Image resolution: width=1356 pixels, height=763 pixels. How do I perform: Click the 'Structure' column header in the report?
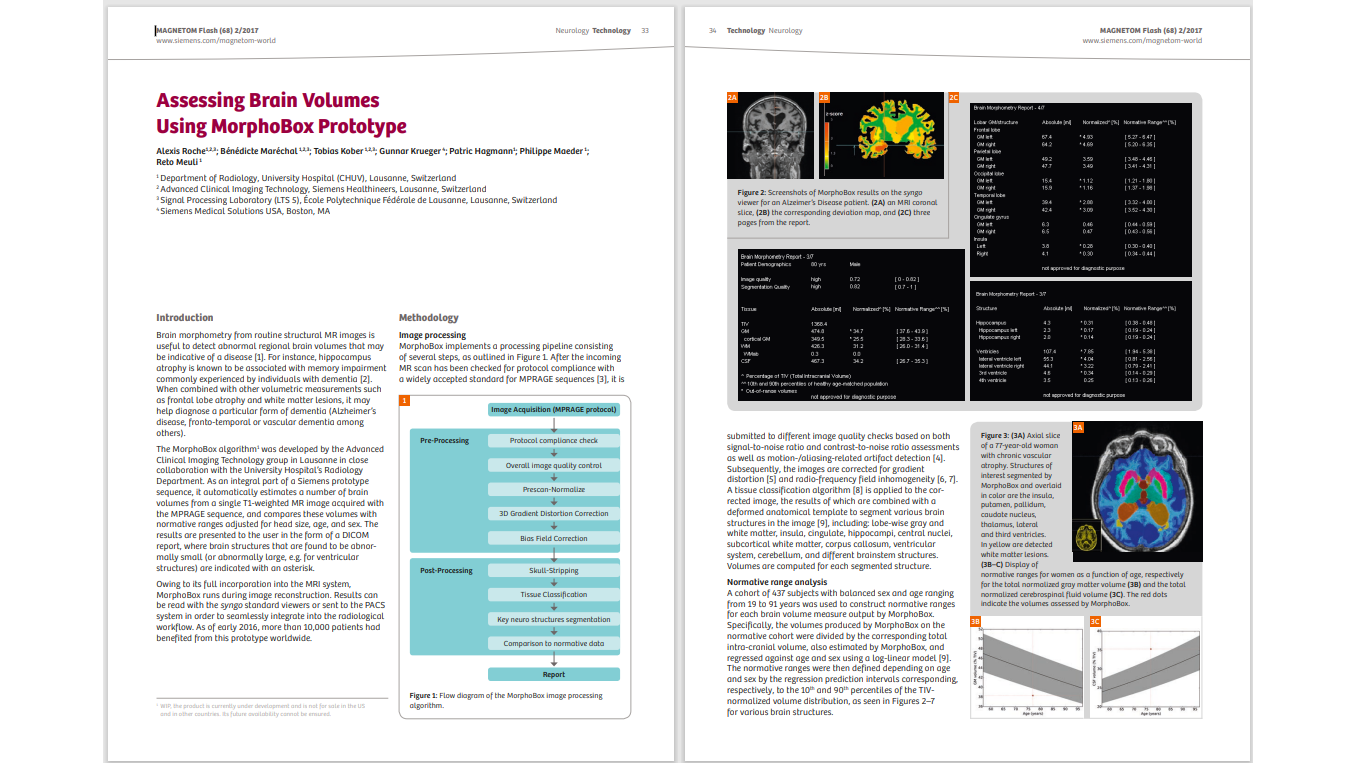pyautogui.click(x=987, y=308)
